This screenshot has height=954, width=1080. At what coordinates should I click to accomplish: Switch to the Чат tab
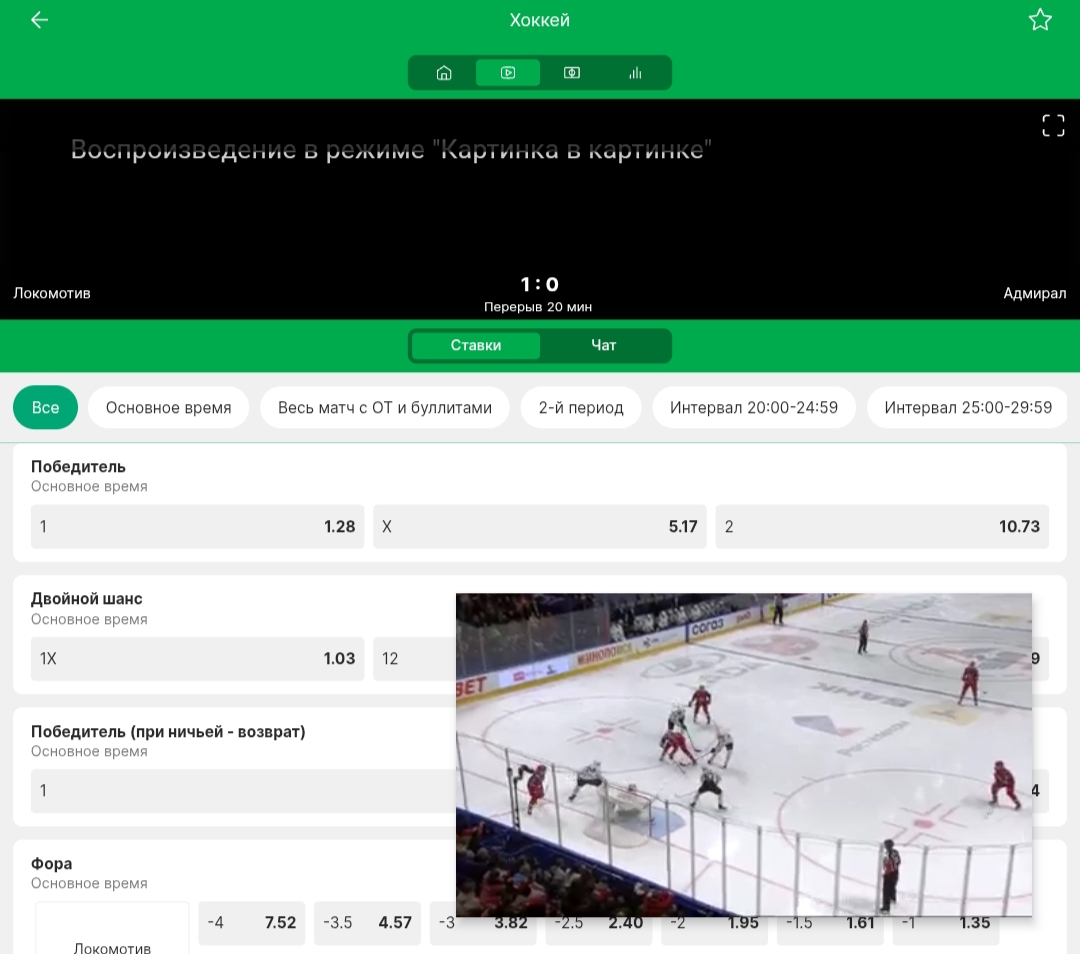pyautogui.click(x=604, y=345)
